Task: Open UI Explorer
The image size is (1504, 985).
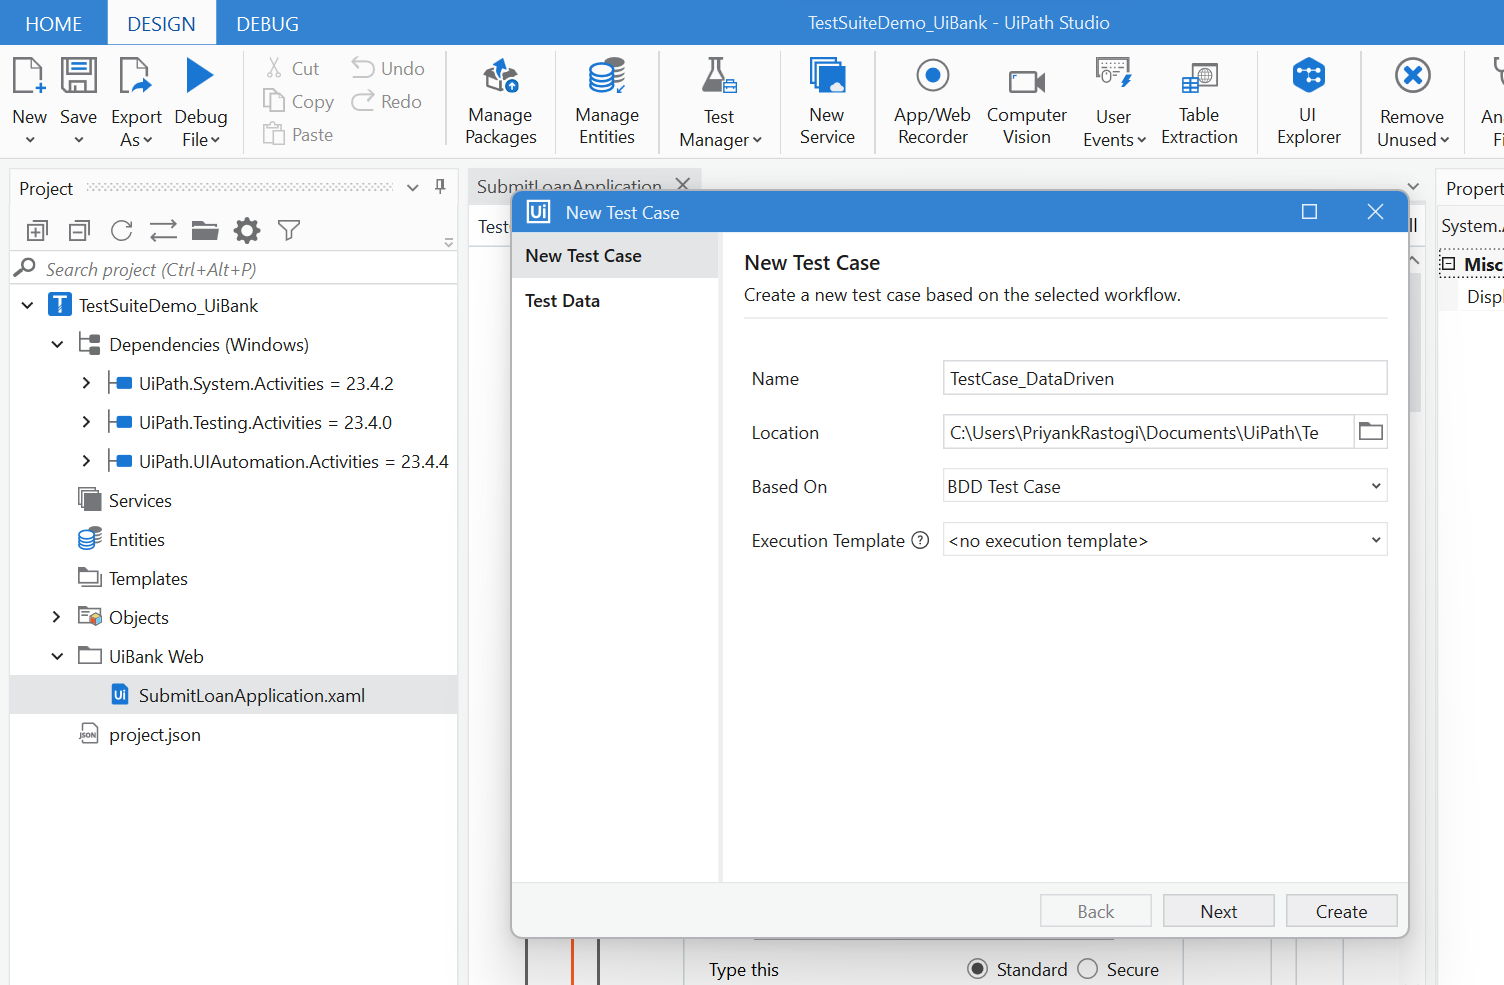Action: pos(1308,102)
